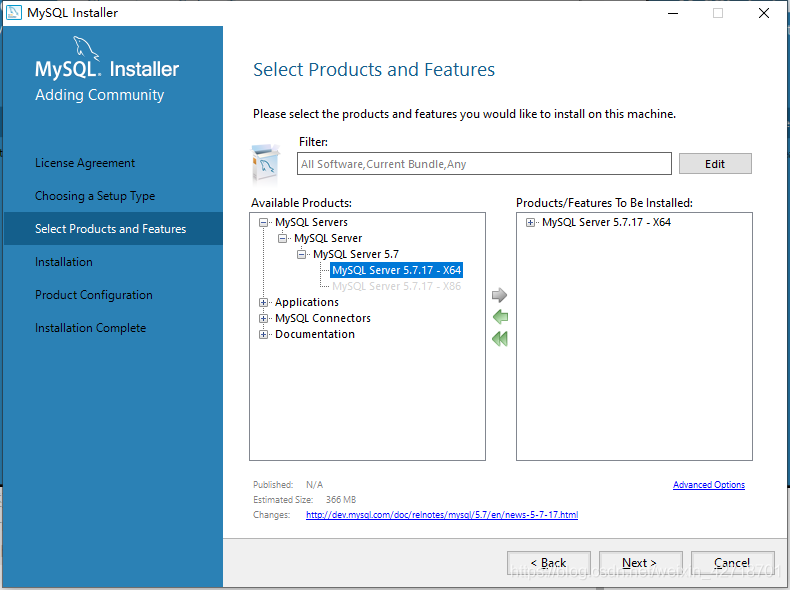Click the 366 MB estimated size value

(341, 500)
